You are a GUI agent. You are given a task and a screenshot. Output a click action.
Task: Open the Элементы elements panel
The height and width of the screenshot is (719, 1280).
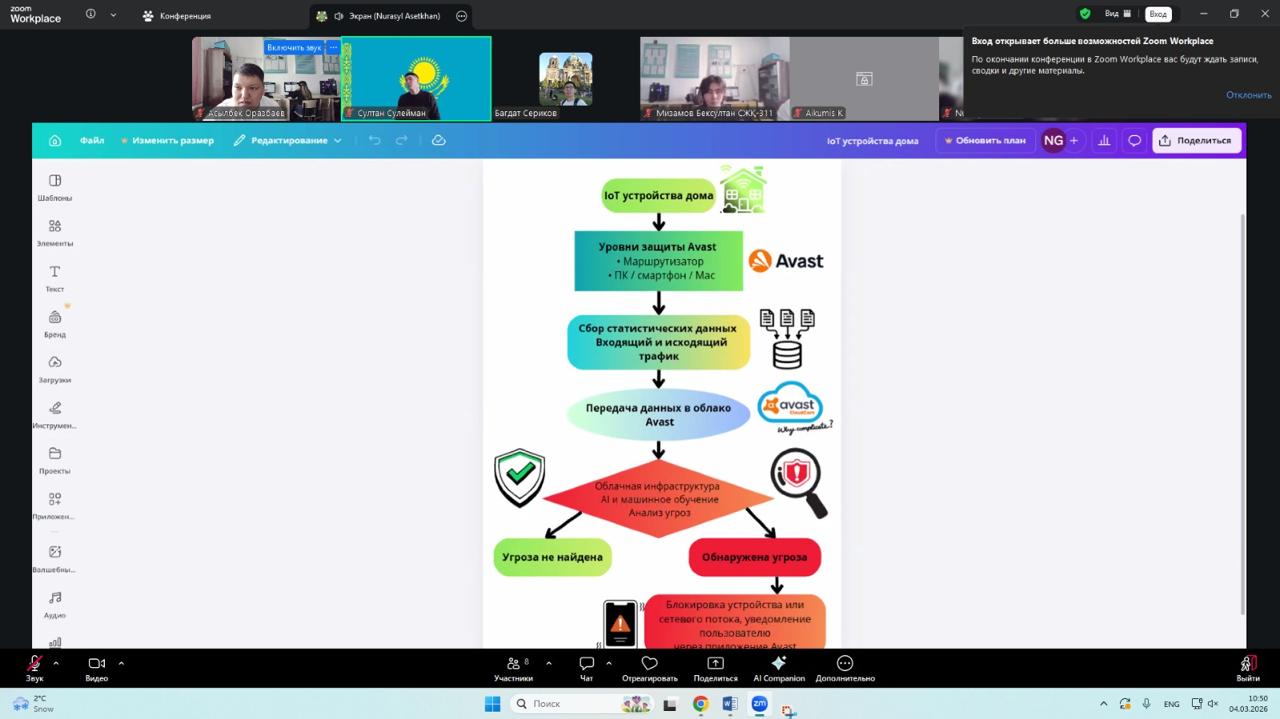55,232
